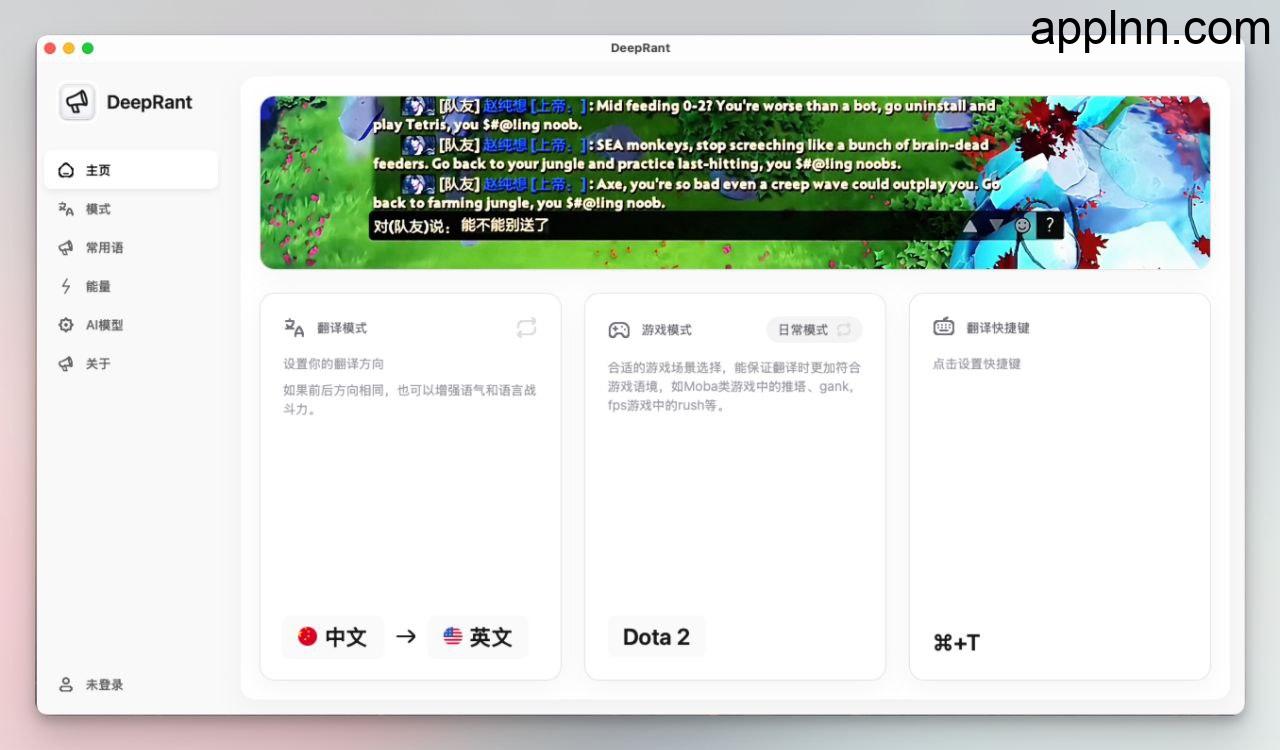Image resolution: width=1280 pixels, height=750 pixels.
Task: Click the 能不能别送了 chat input text
Action: 505,225
